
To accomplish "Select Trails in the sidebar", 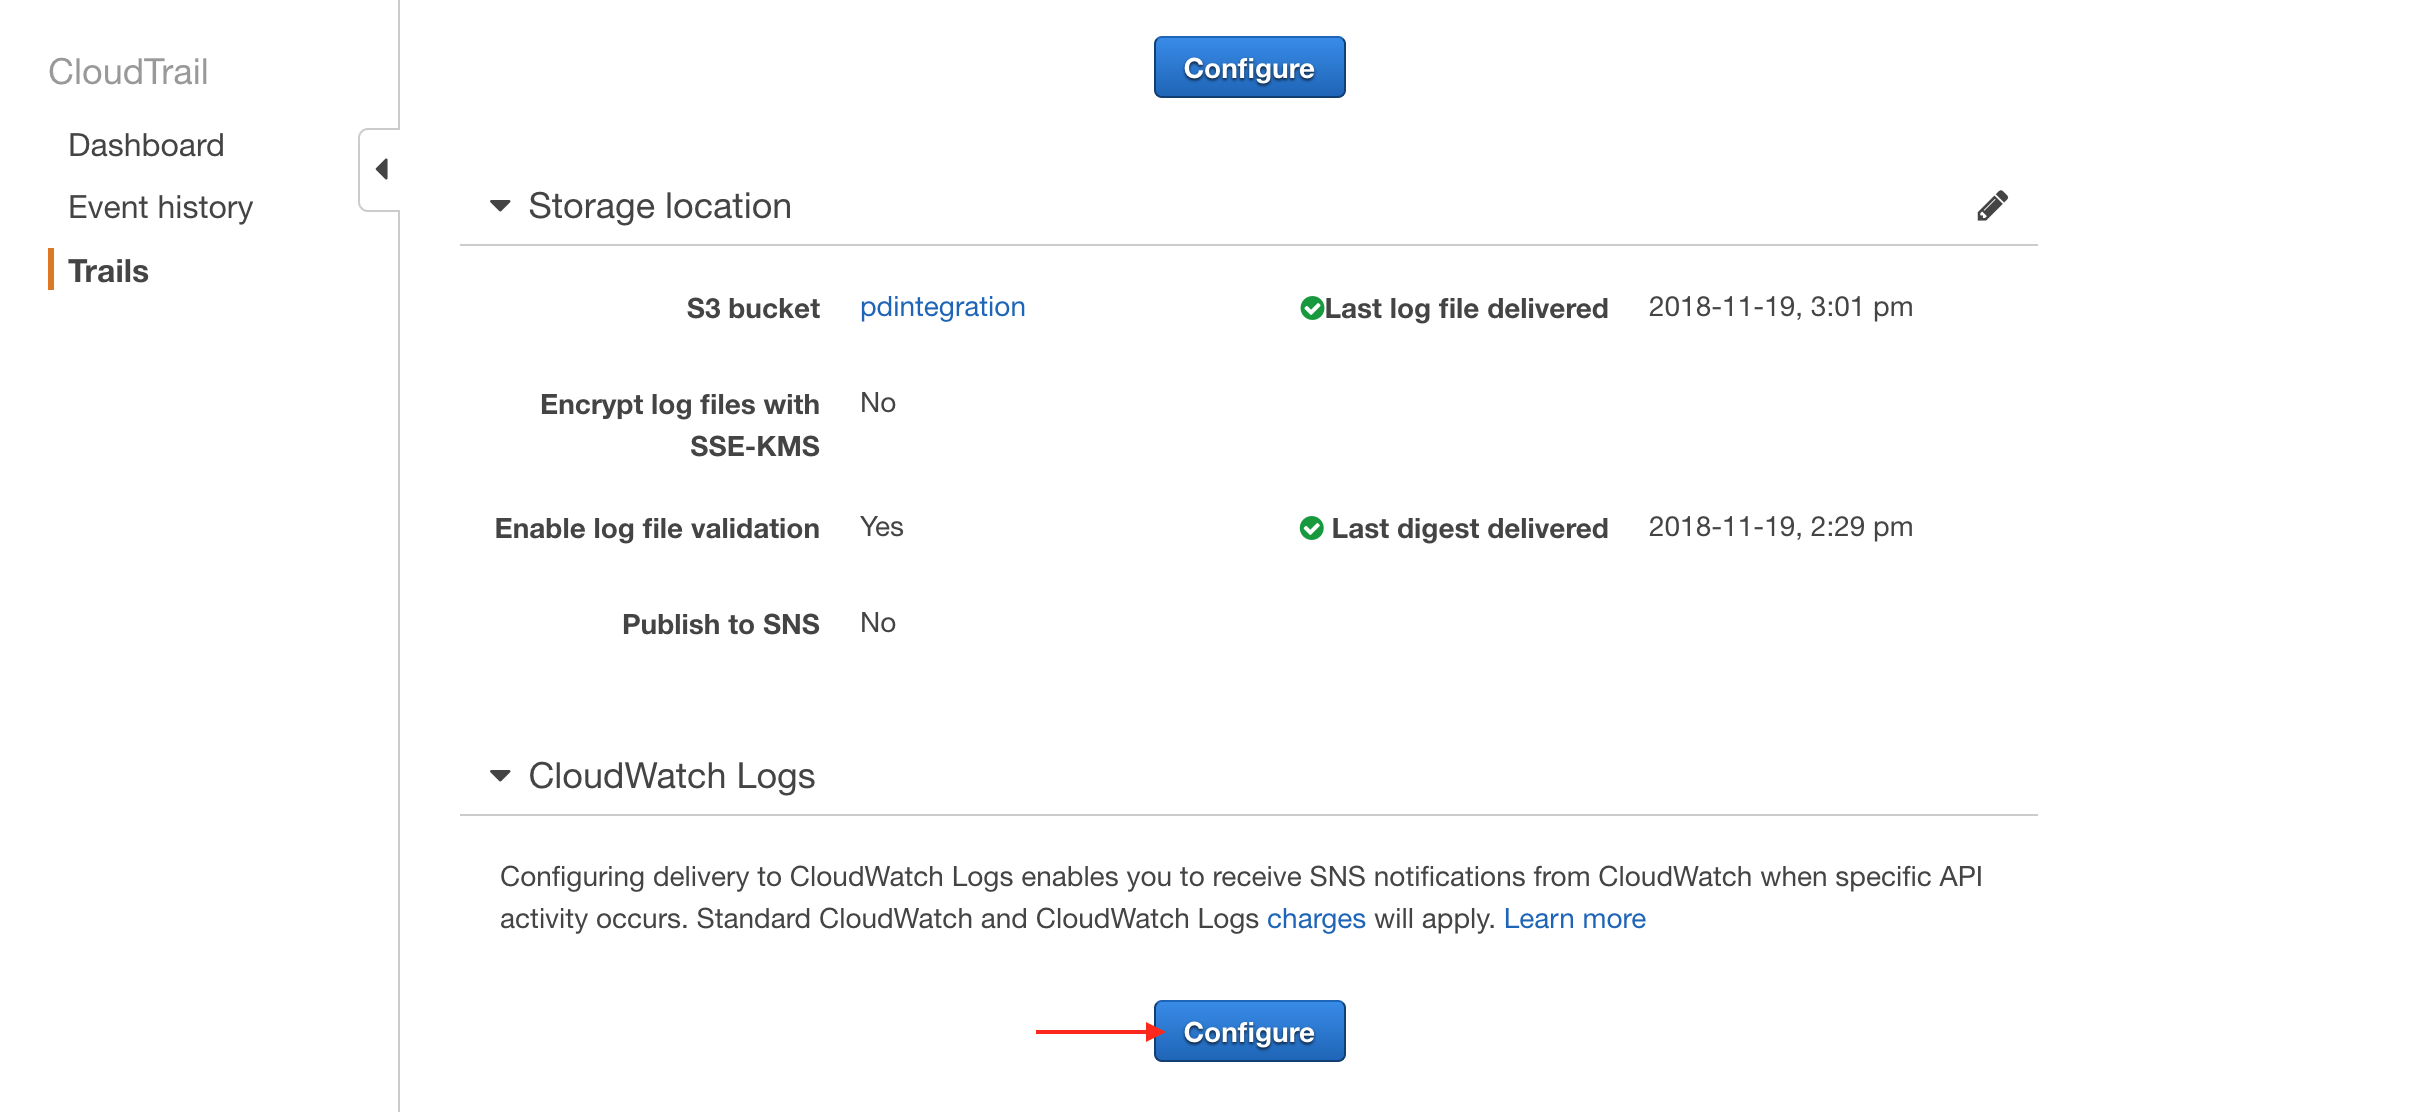I will [108, 271].
